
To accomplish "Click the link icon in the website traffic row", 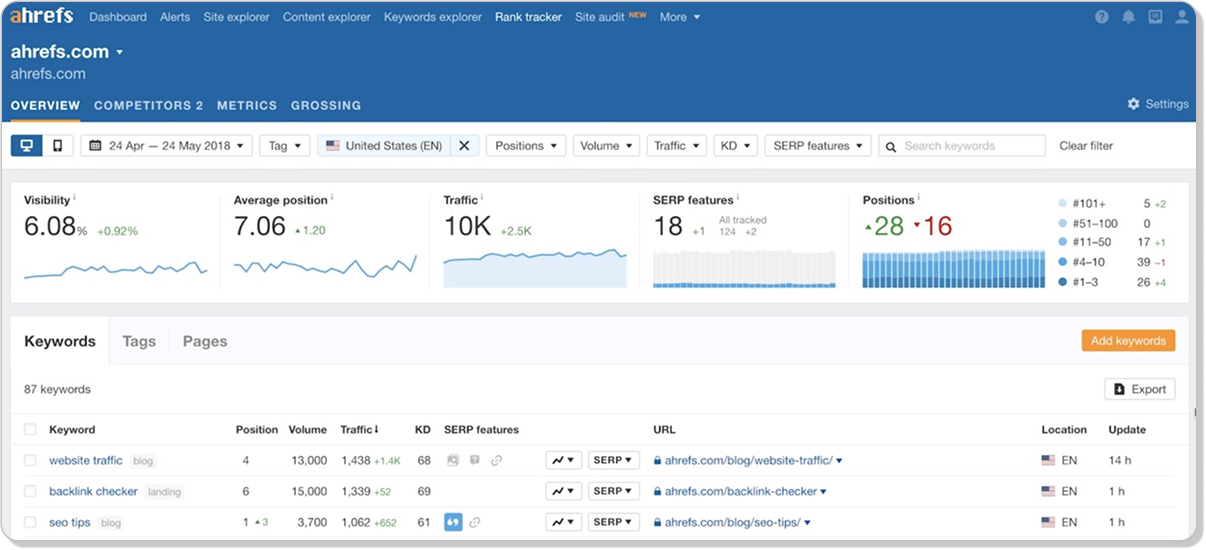I will [x=496, y=461].
